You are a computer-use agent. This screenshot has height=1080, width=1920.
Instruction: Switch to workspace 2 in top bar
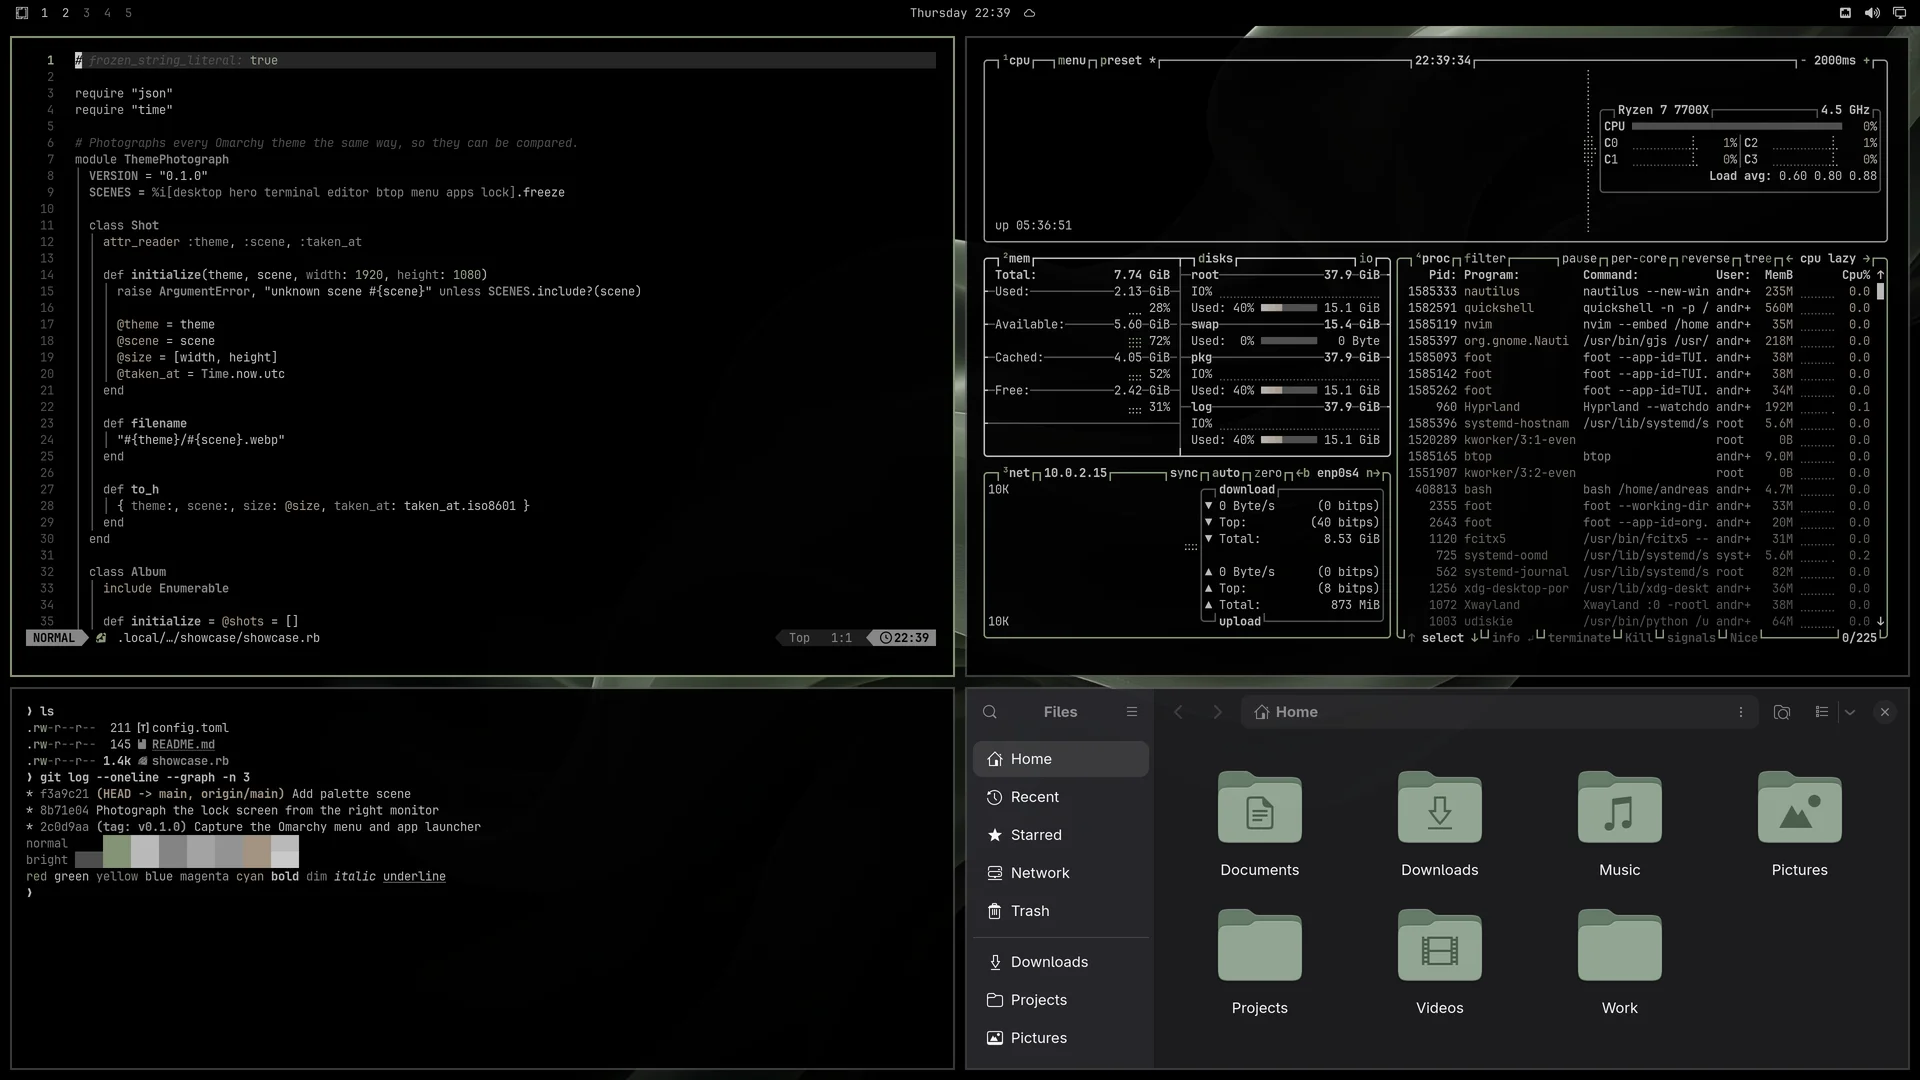pos(65,13)
